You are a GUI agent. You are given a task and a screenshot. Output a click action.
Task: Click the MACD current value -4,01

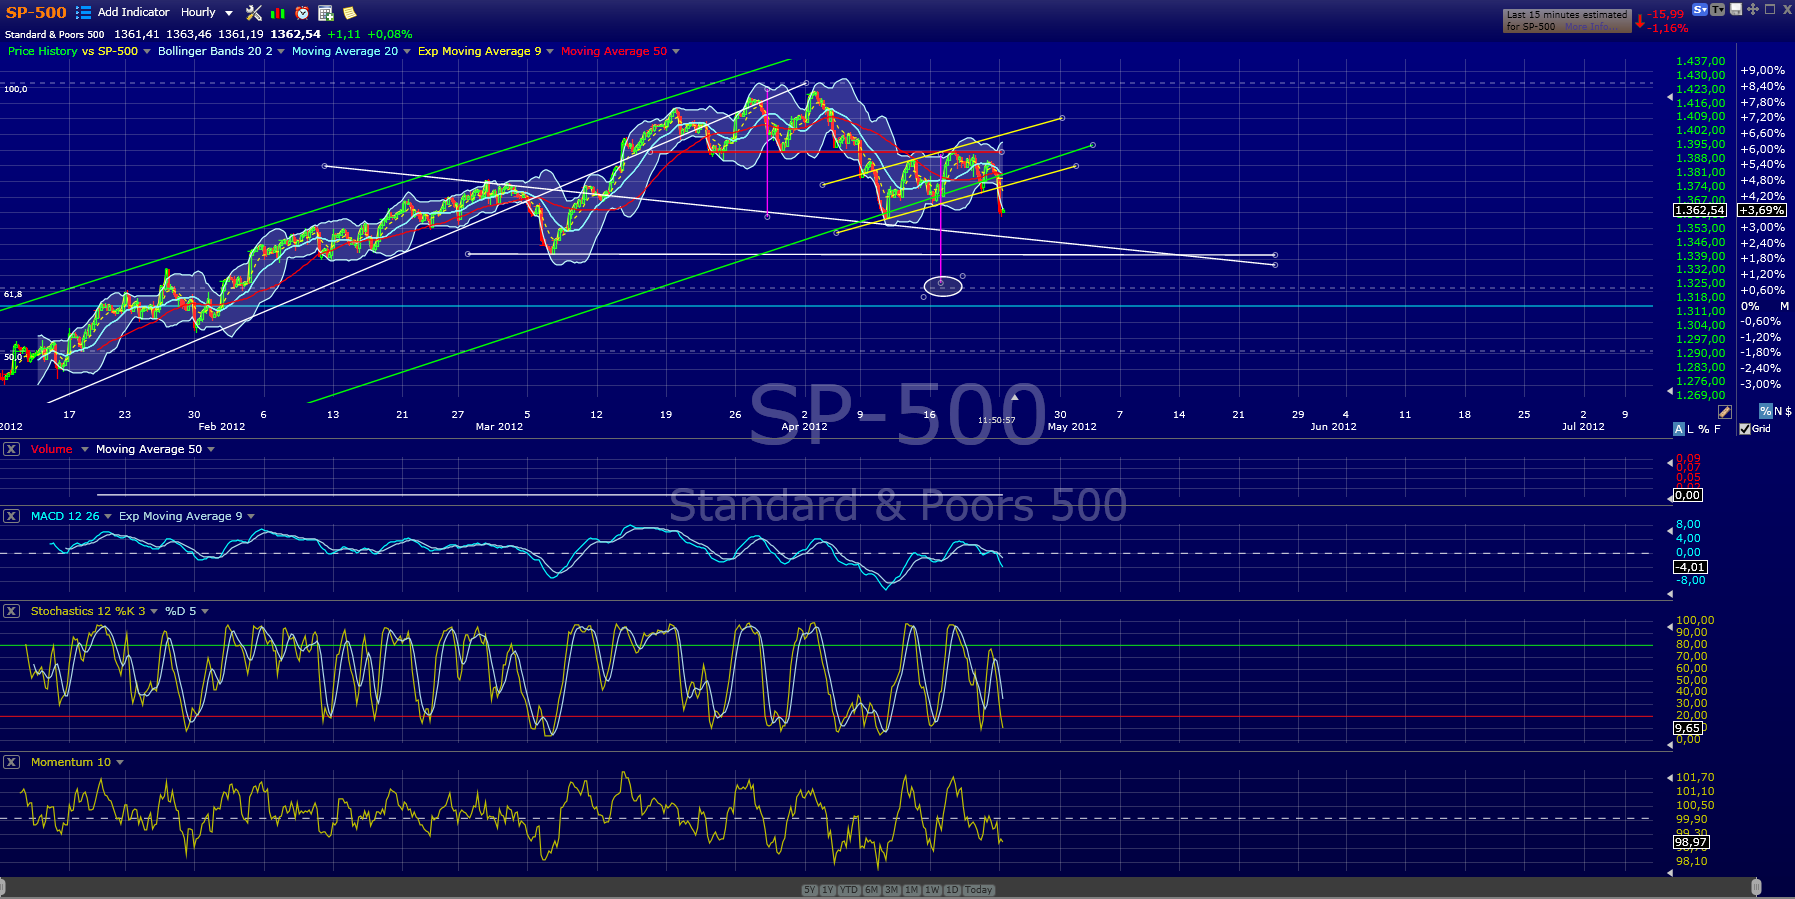tap(1690, 567)
